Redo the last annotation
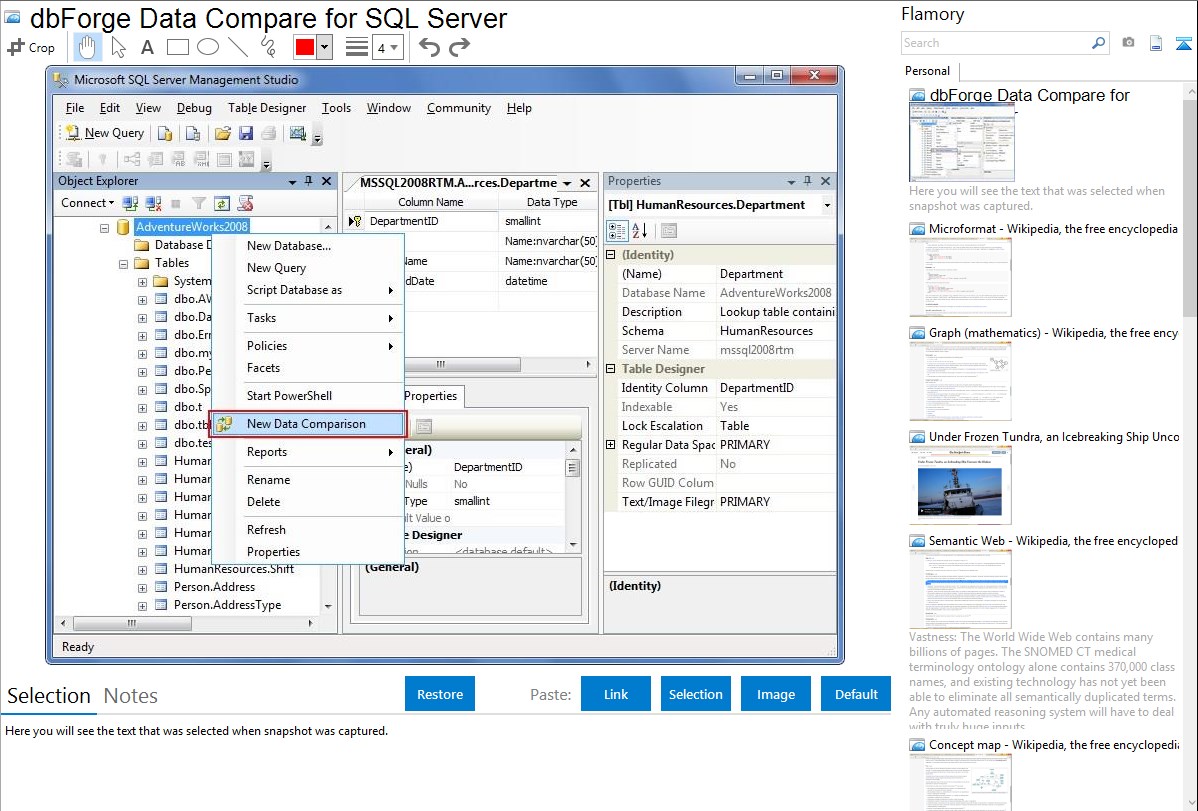Screen dimensions: 1198x811 point(459,47)
